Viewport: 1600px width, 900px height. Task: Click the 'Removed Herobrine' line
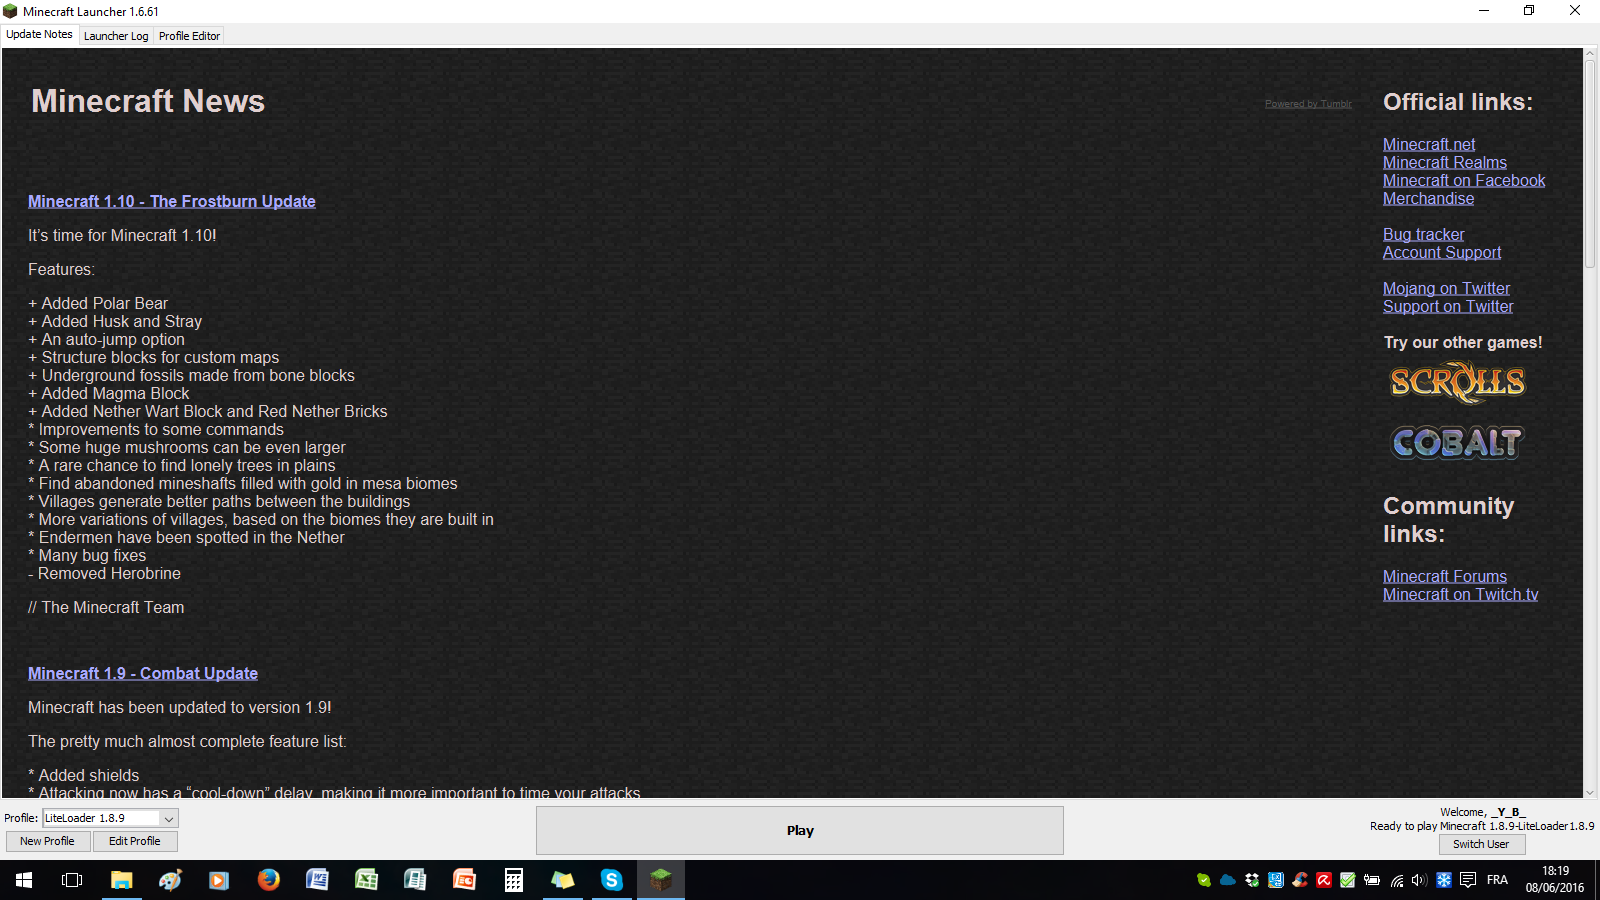coord(104,573)
